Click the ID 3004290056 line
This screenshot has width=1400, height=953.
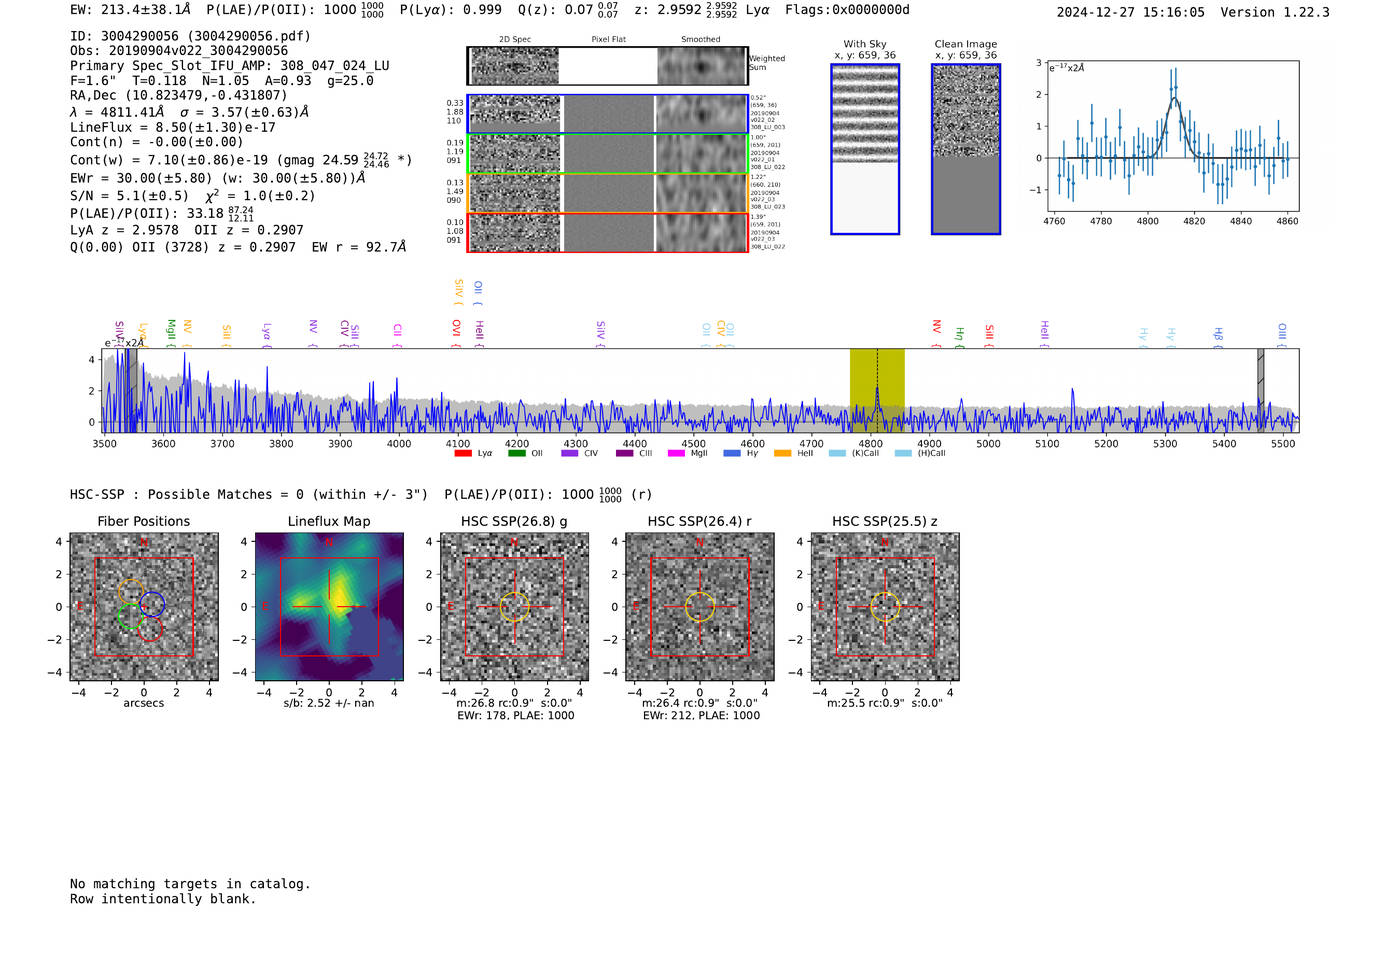coord(190,36)
